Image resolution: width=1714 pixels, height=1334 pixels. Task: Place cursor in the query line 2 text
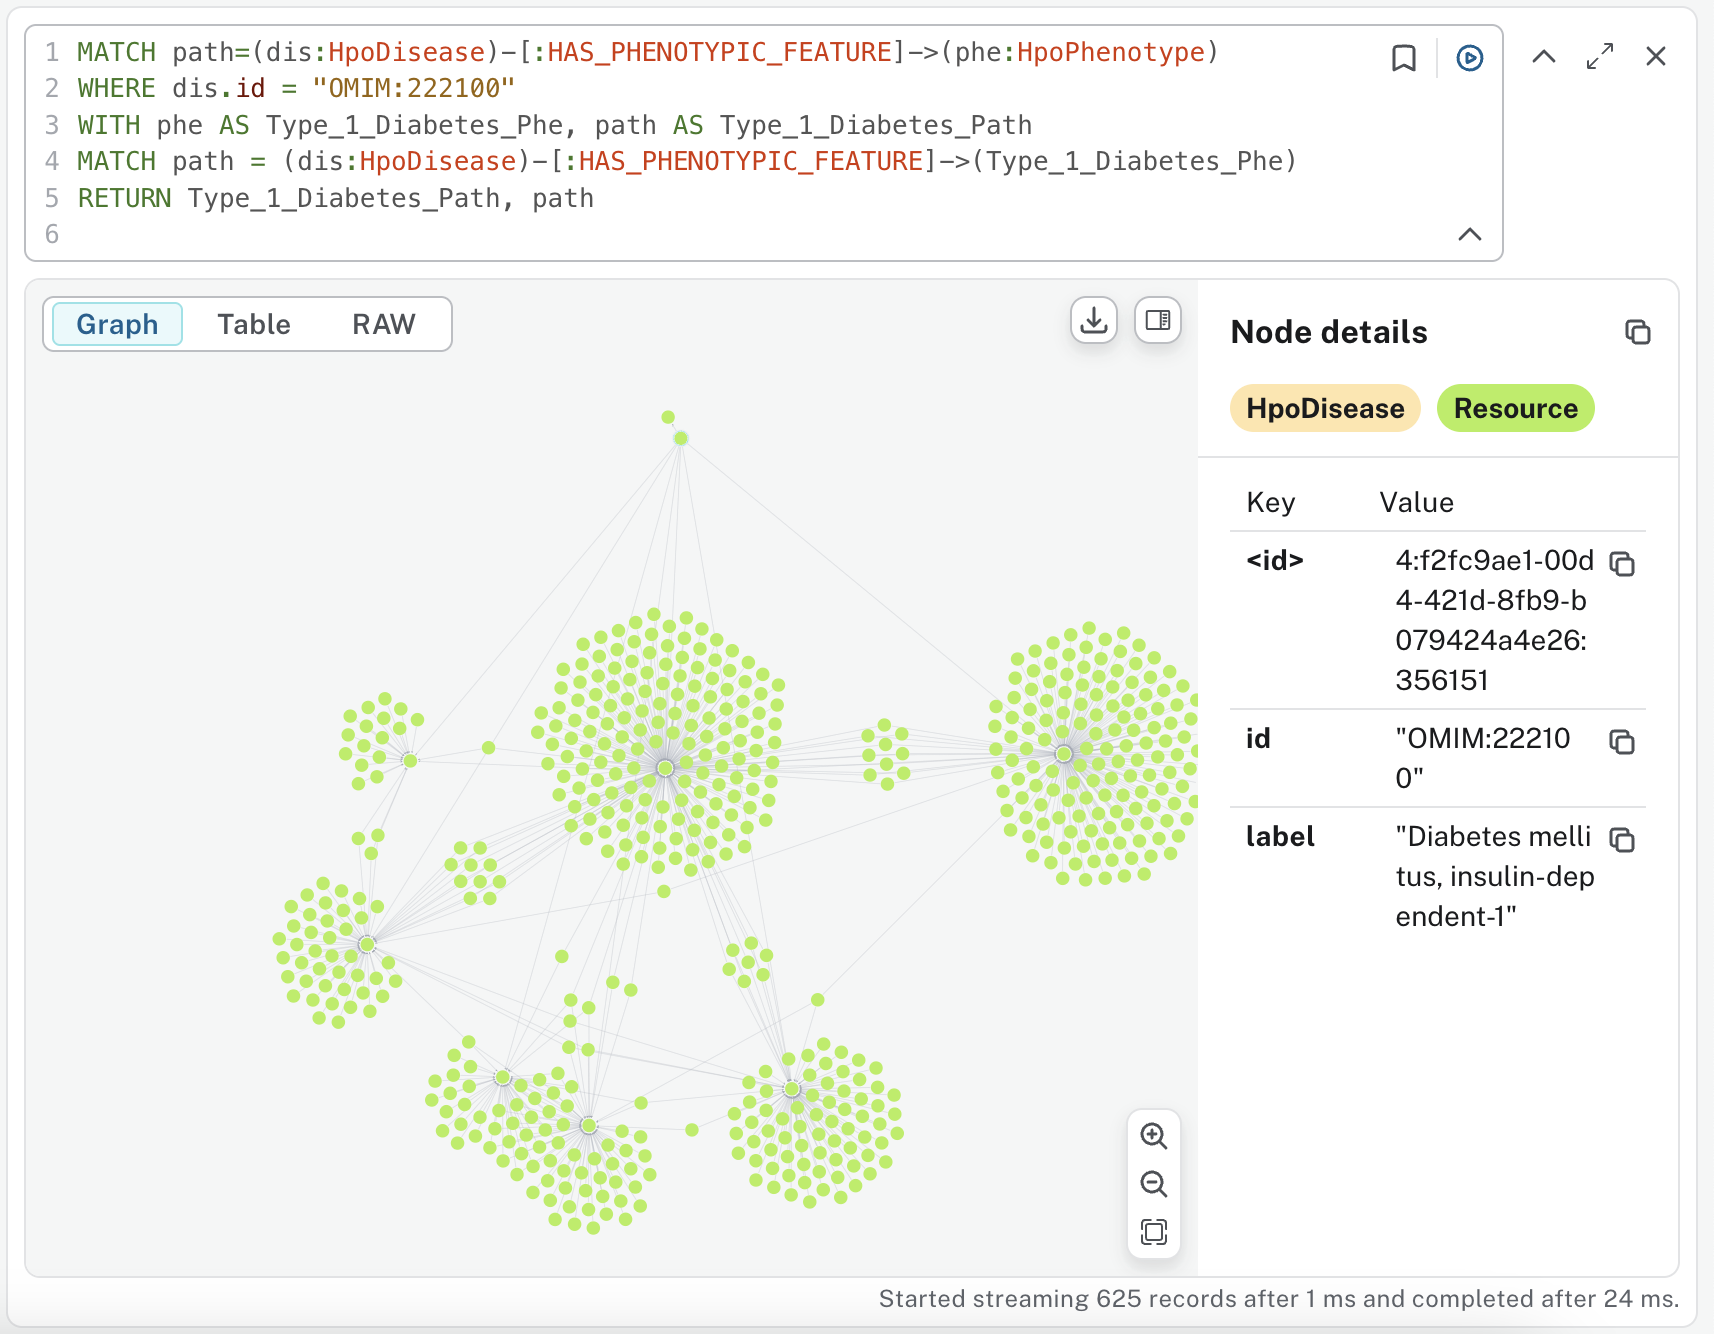[x=296, y=89]
